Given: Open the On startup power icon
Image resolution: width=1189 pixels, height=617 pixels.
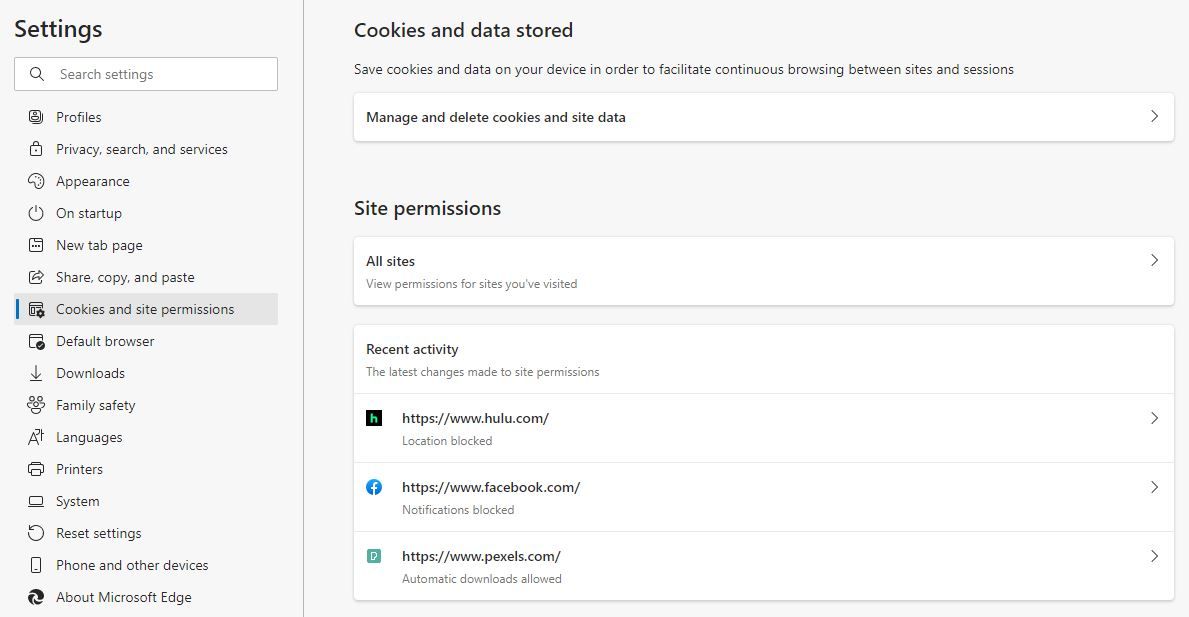Looking at the screenshot, I should (x=36, y=212).
